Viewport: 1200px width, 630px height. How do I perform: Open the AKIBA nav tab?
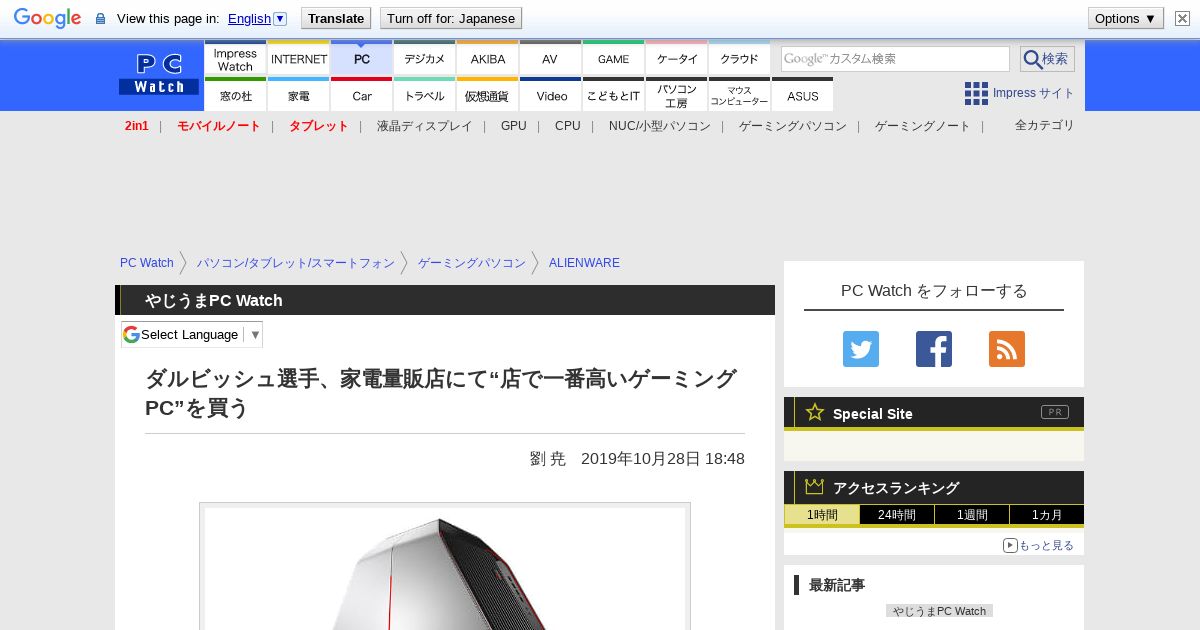(x=488, y=59)
